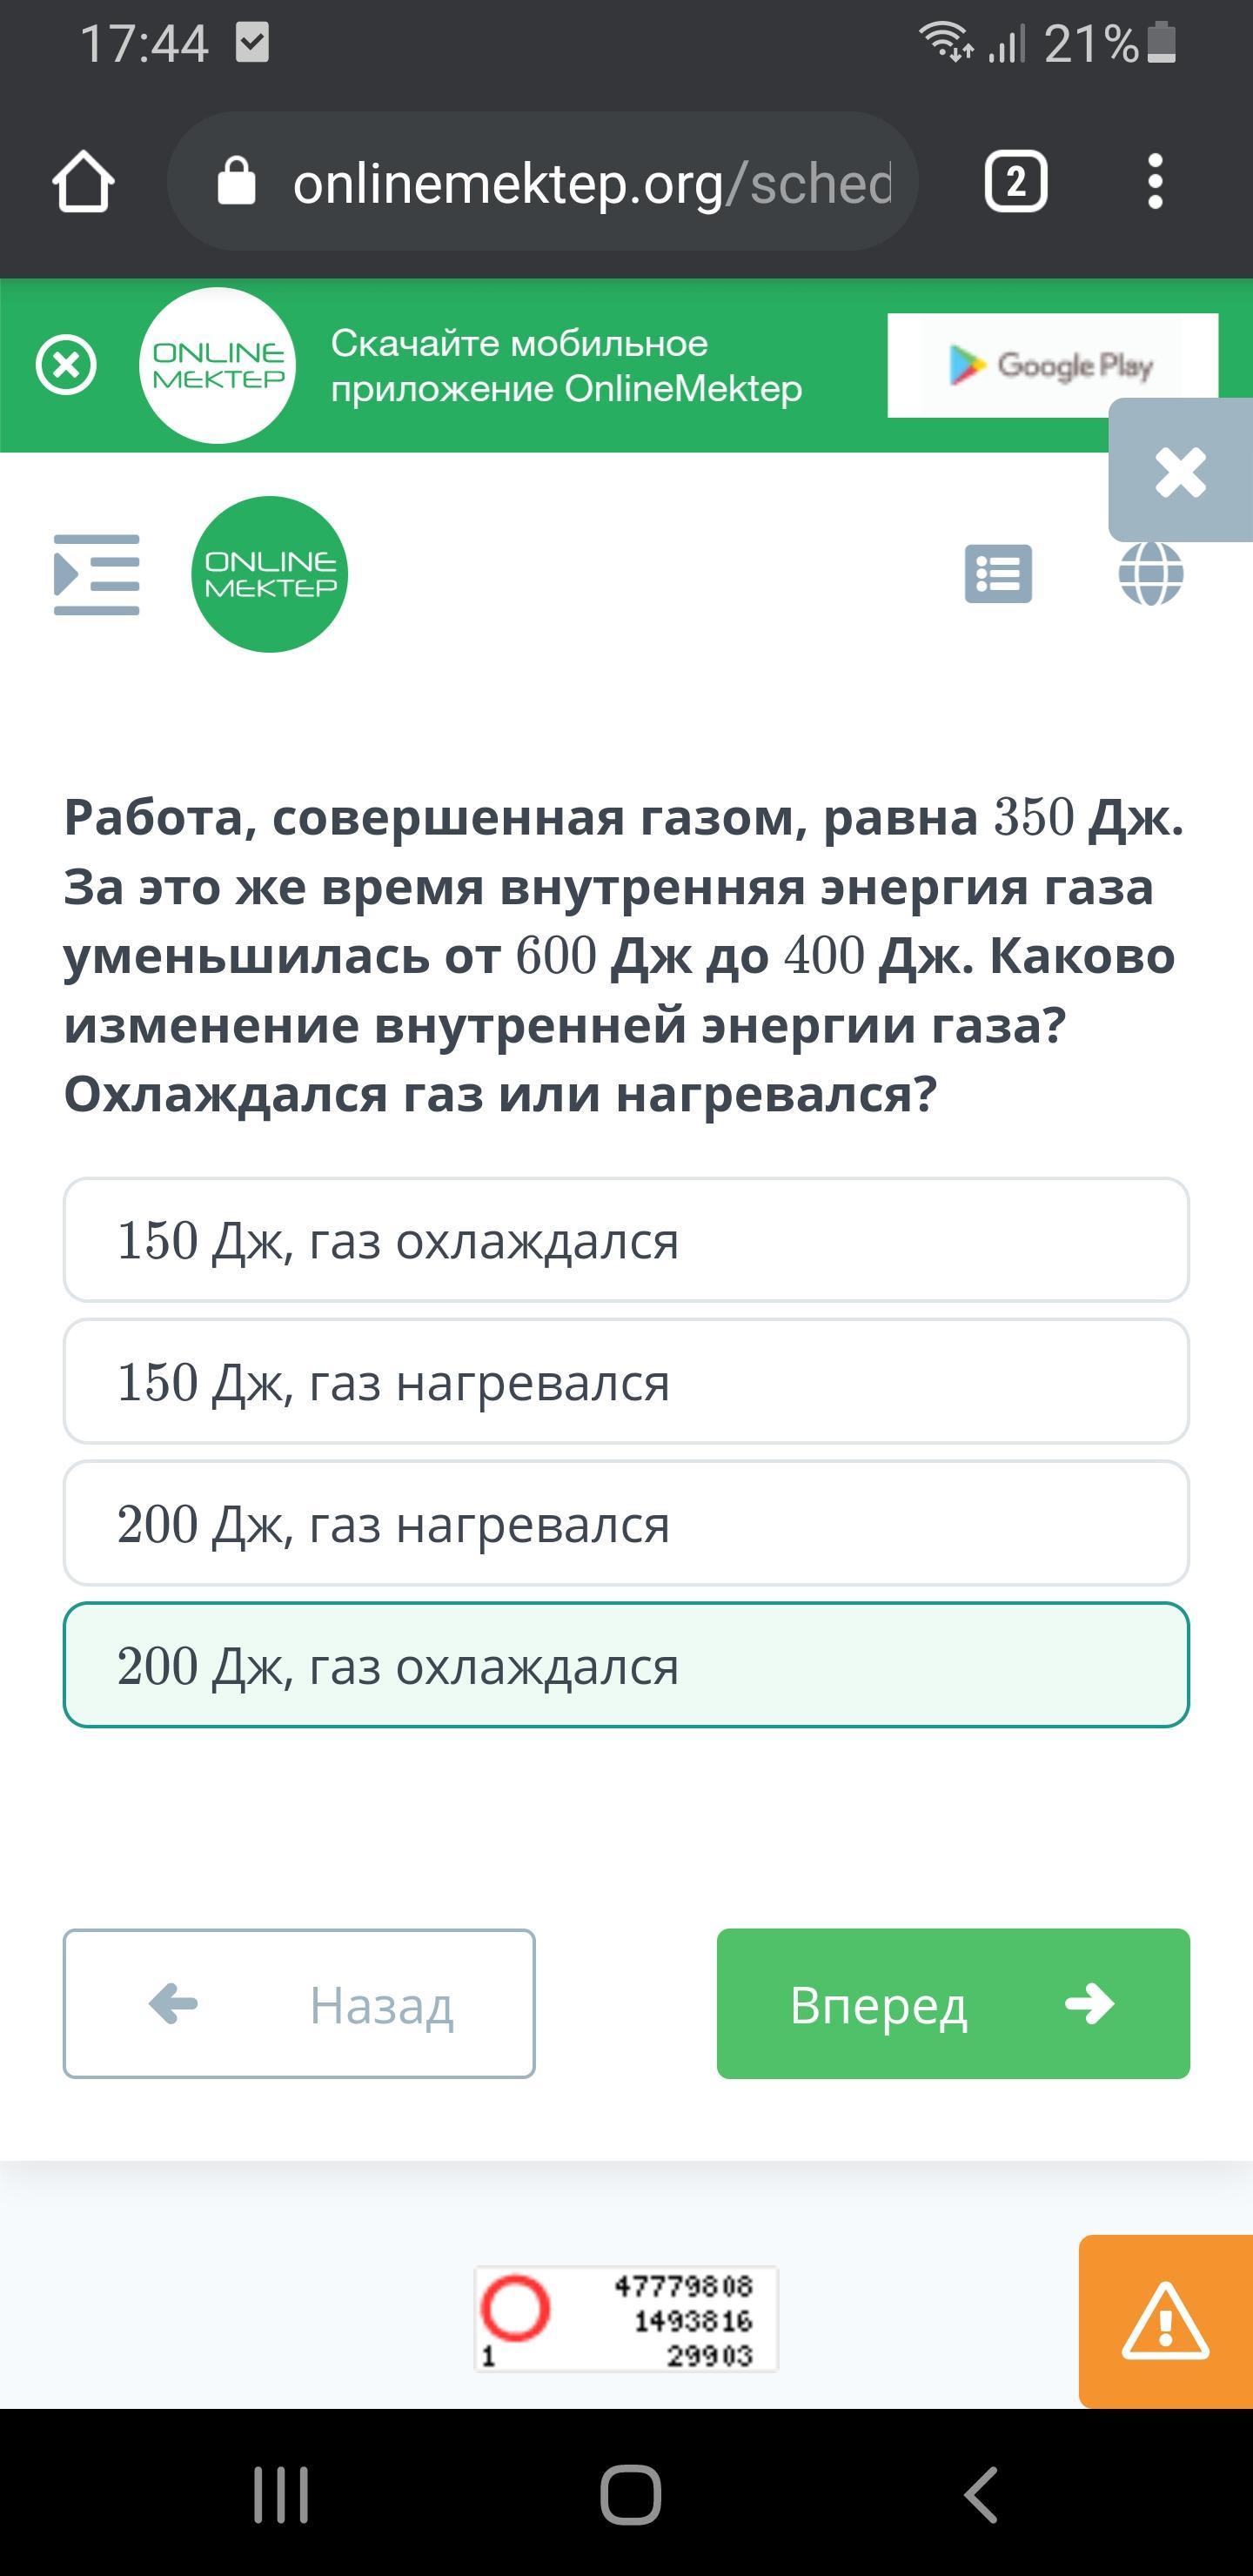Select answer "150 Дж, газ охлаждался"

pos(626,1240)
